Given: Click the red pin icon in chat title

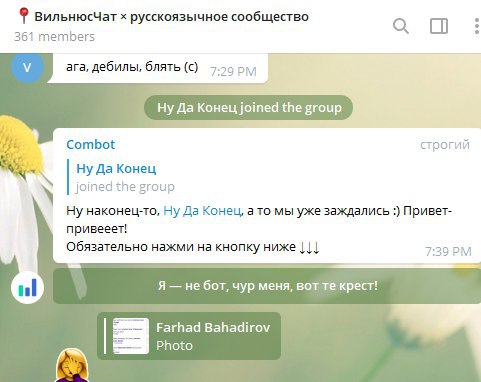Looking at the screenshot, I should 23,16.
